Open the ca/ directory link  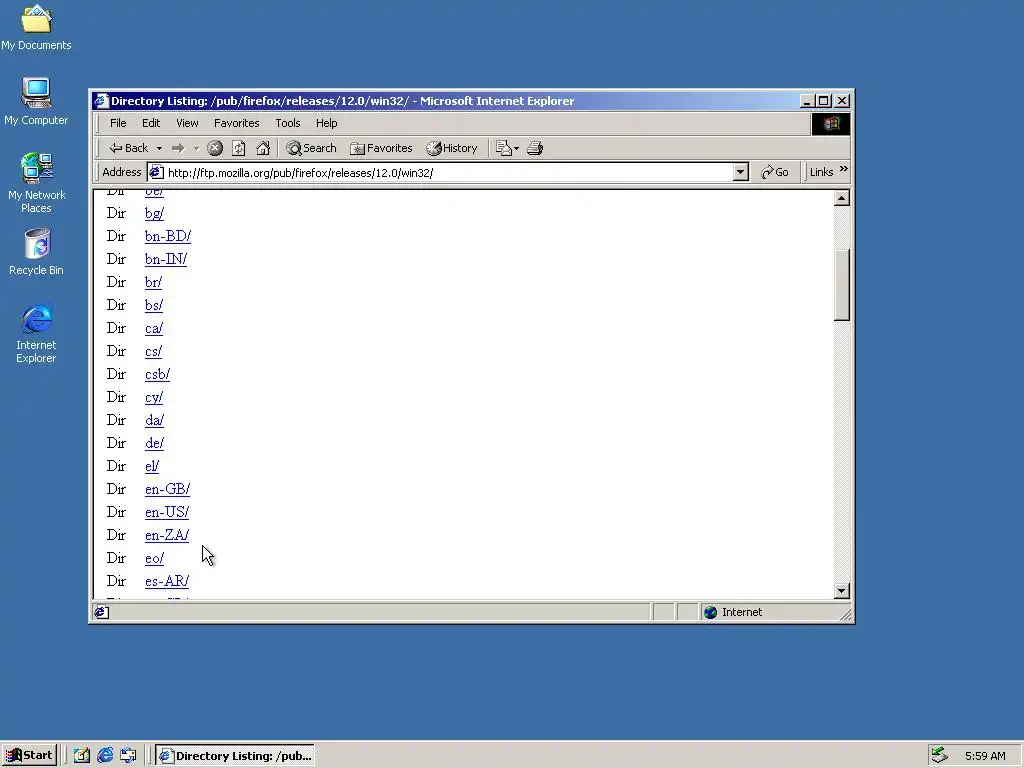click(x=154, y=328)
